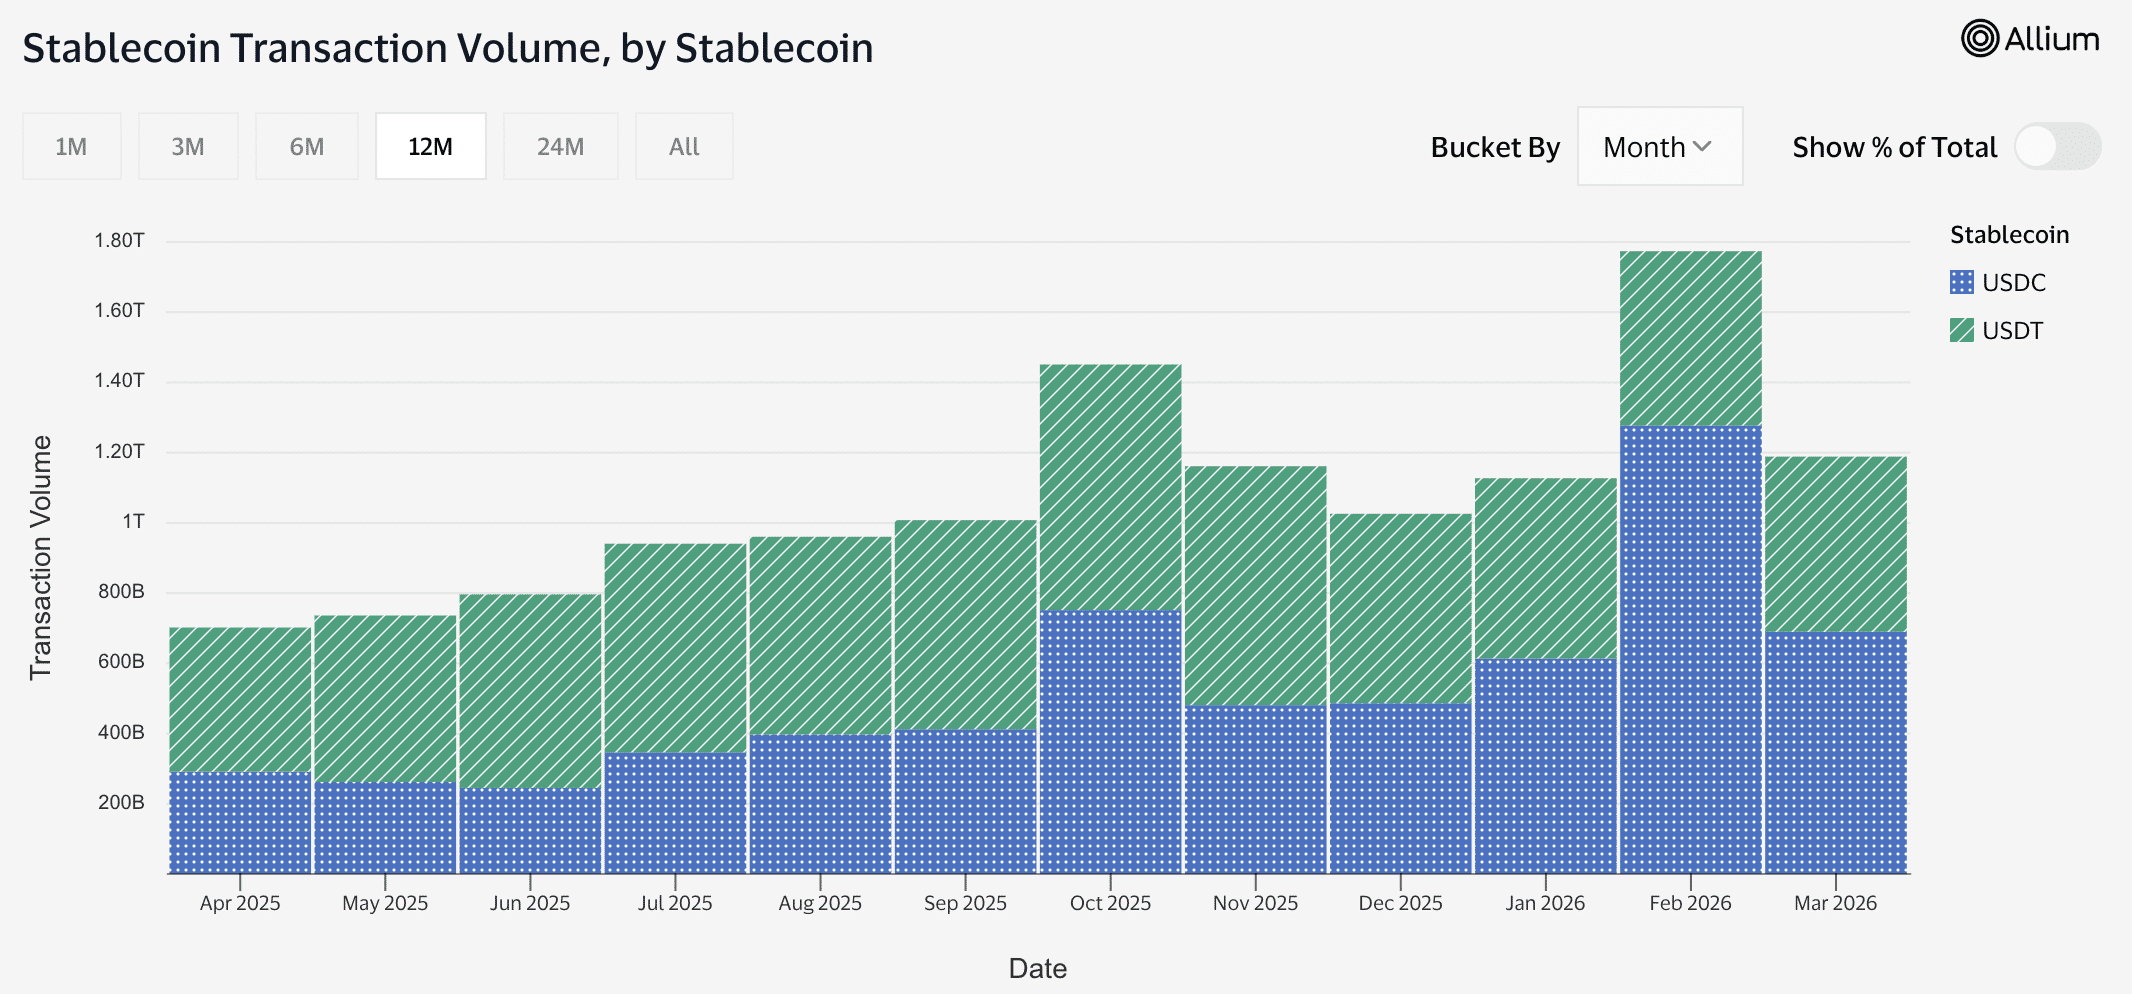Click the USDC legend label text
2132x994 pixels.
pyautogui.click(x=2013, y=283)
